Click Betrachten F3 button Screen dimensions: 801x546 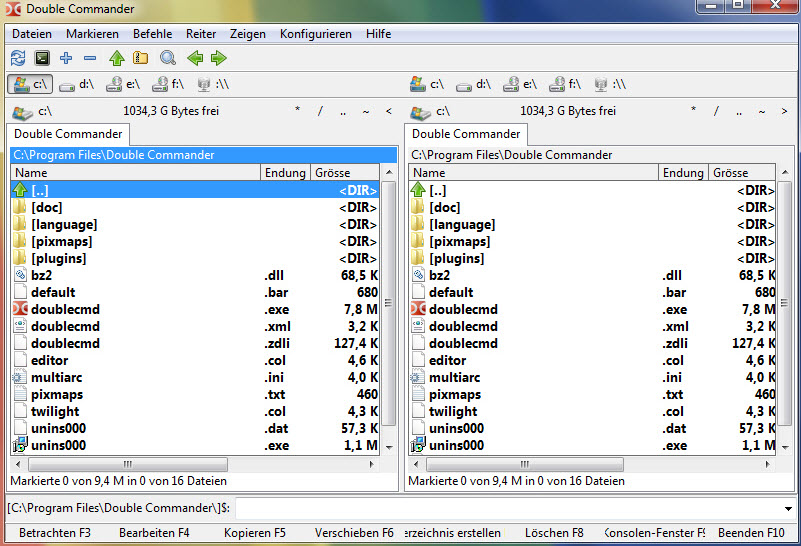[55, 533]
